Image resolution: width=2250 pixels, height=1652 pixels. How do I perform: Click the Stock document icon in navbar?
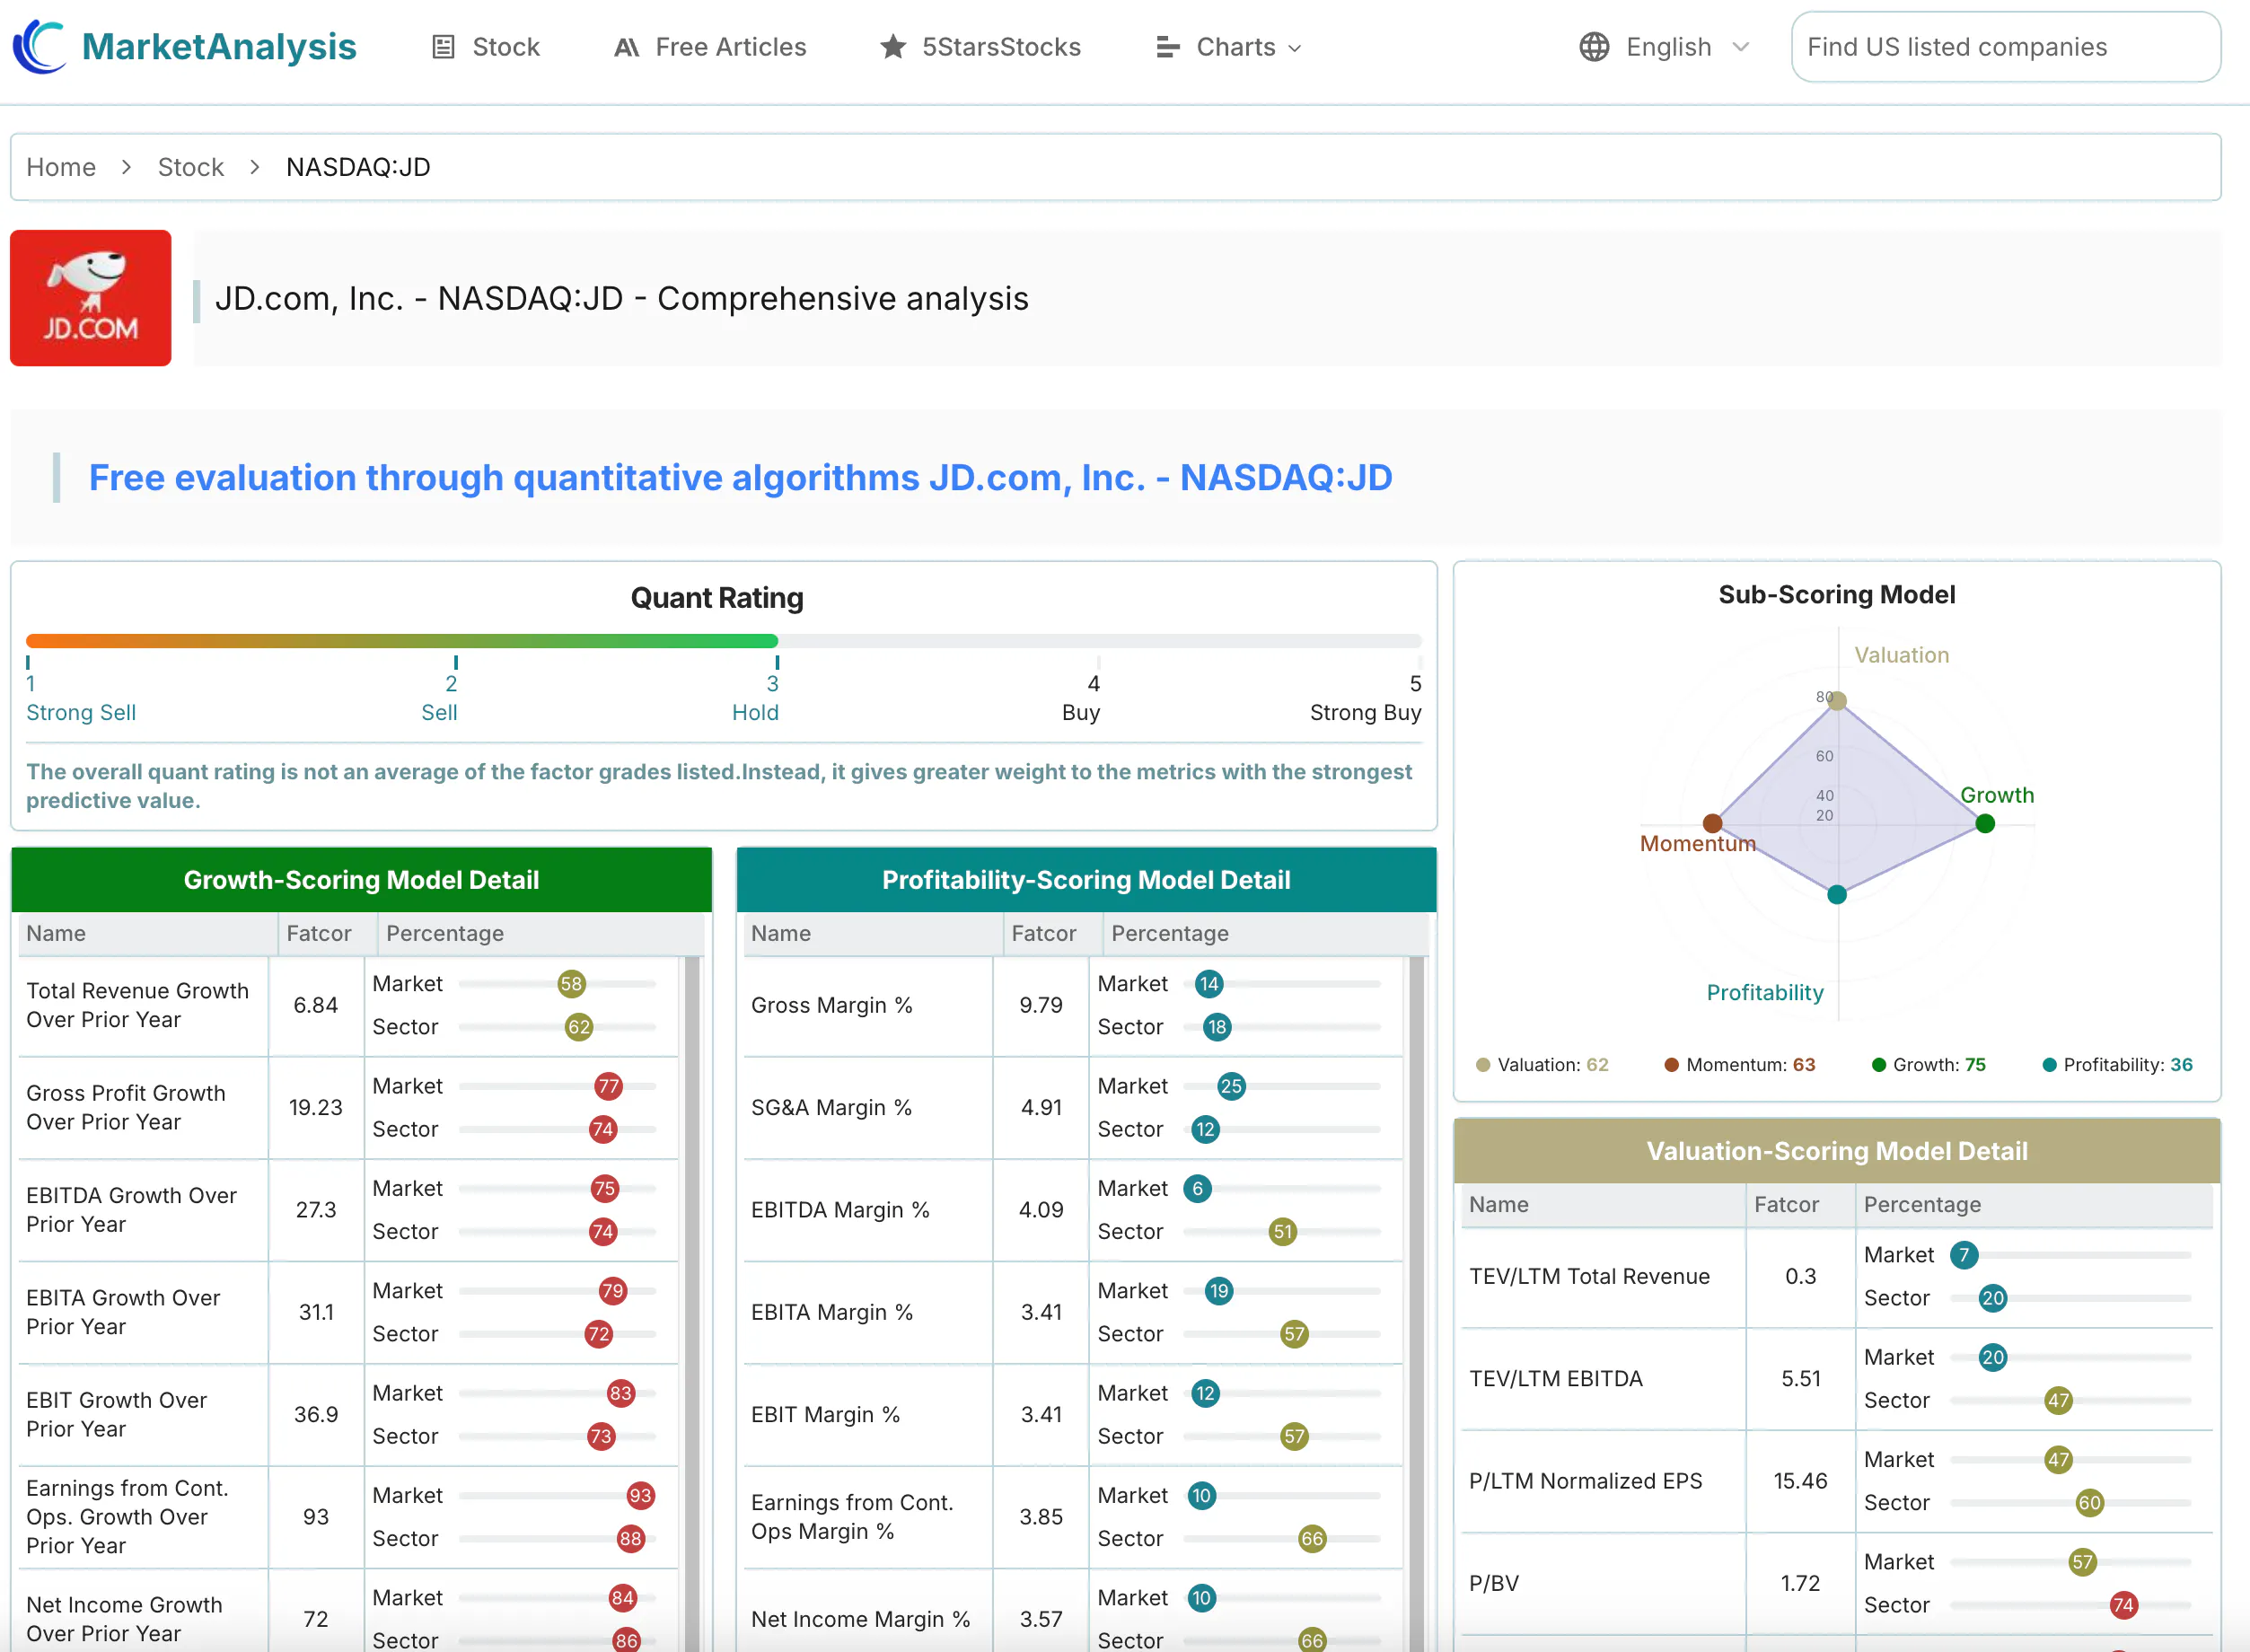pos(443,47)
